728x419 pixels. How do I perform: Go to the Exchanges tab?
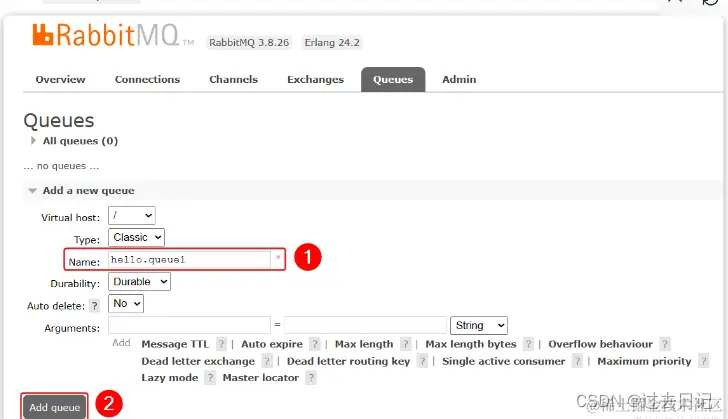315,79
